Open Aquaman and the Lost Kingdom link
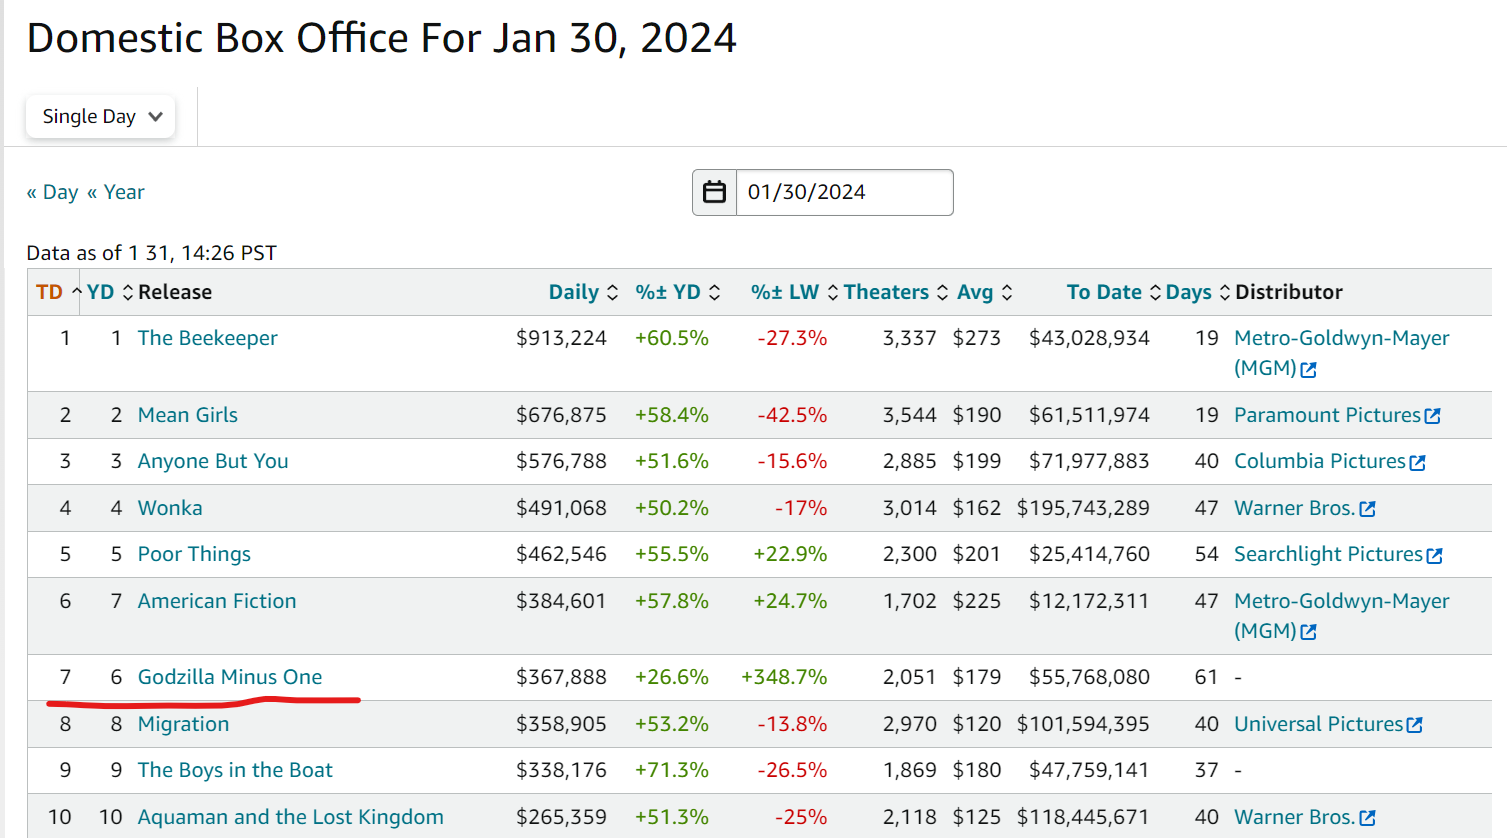 coord(290,817)
